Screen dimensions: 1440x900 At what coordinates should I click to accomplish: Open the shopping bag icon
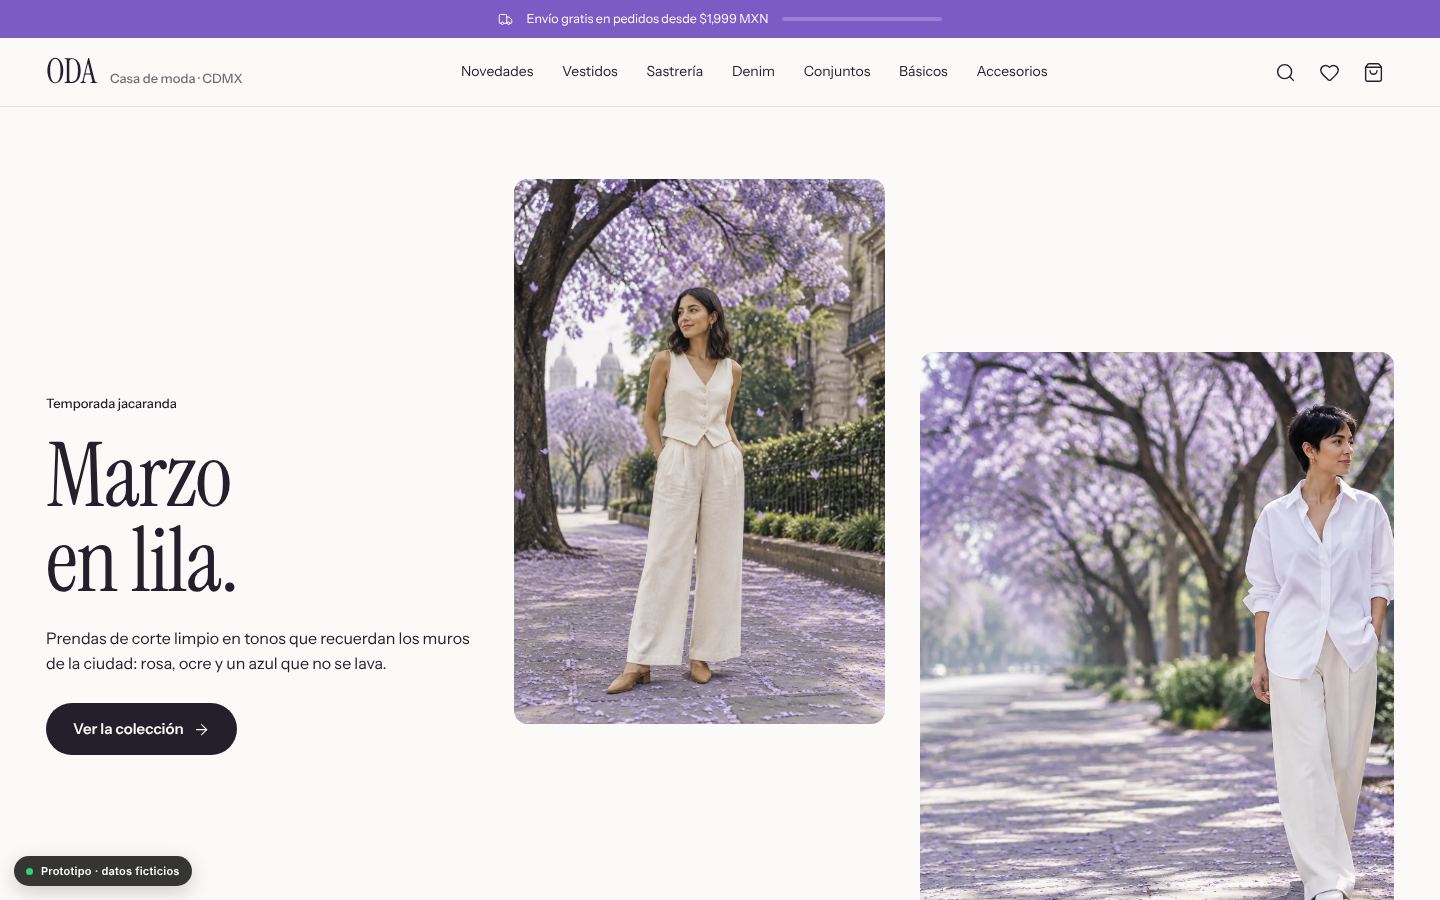pos(1373,72)
